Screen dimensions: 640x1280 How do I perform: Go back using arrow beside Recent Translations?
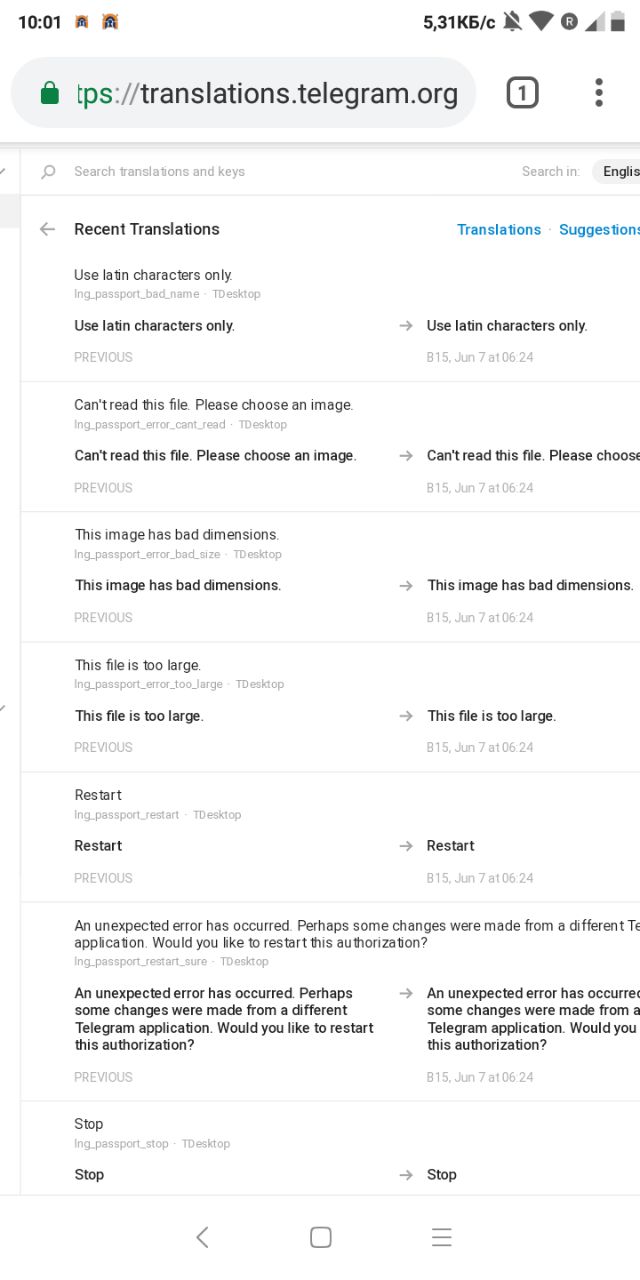point(47,229)
